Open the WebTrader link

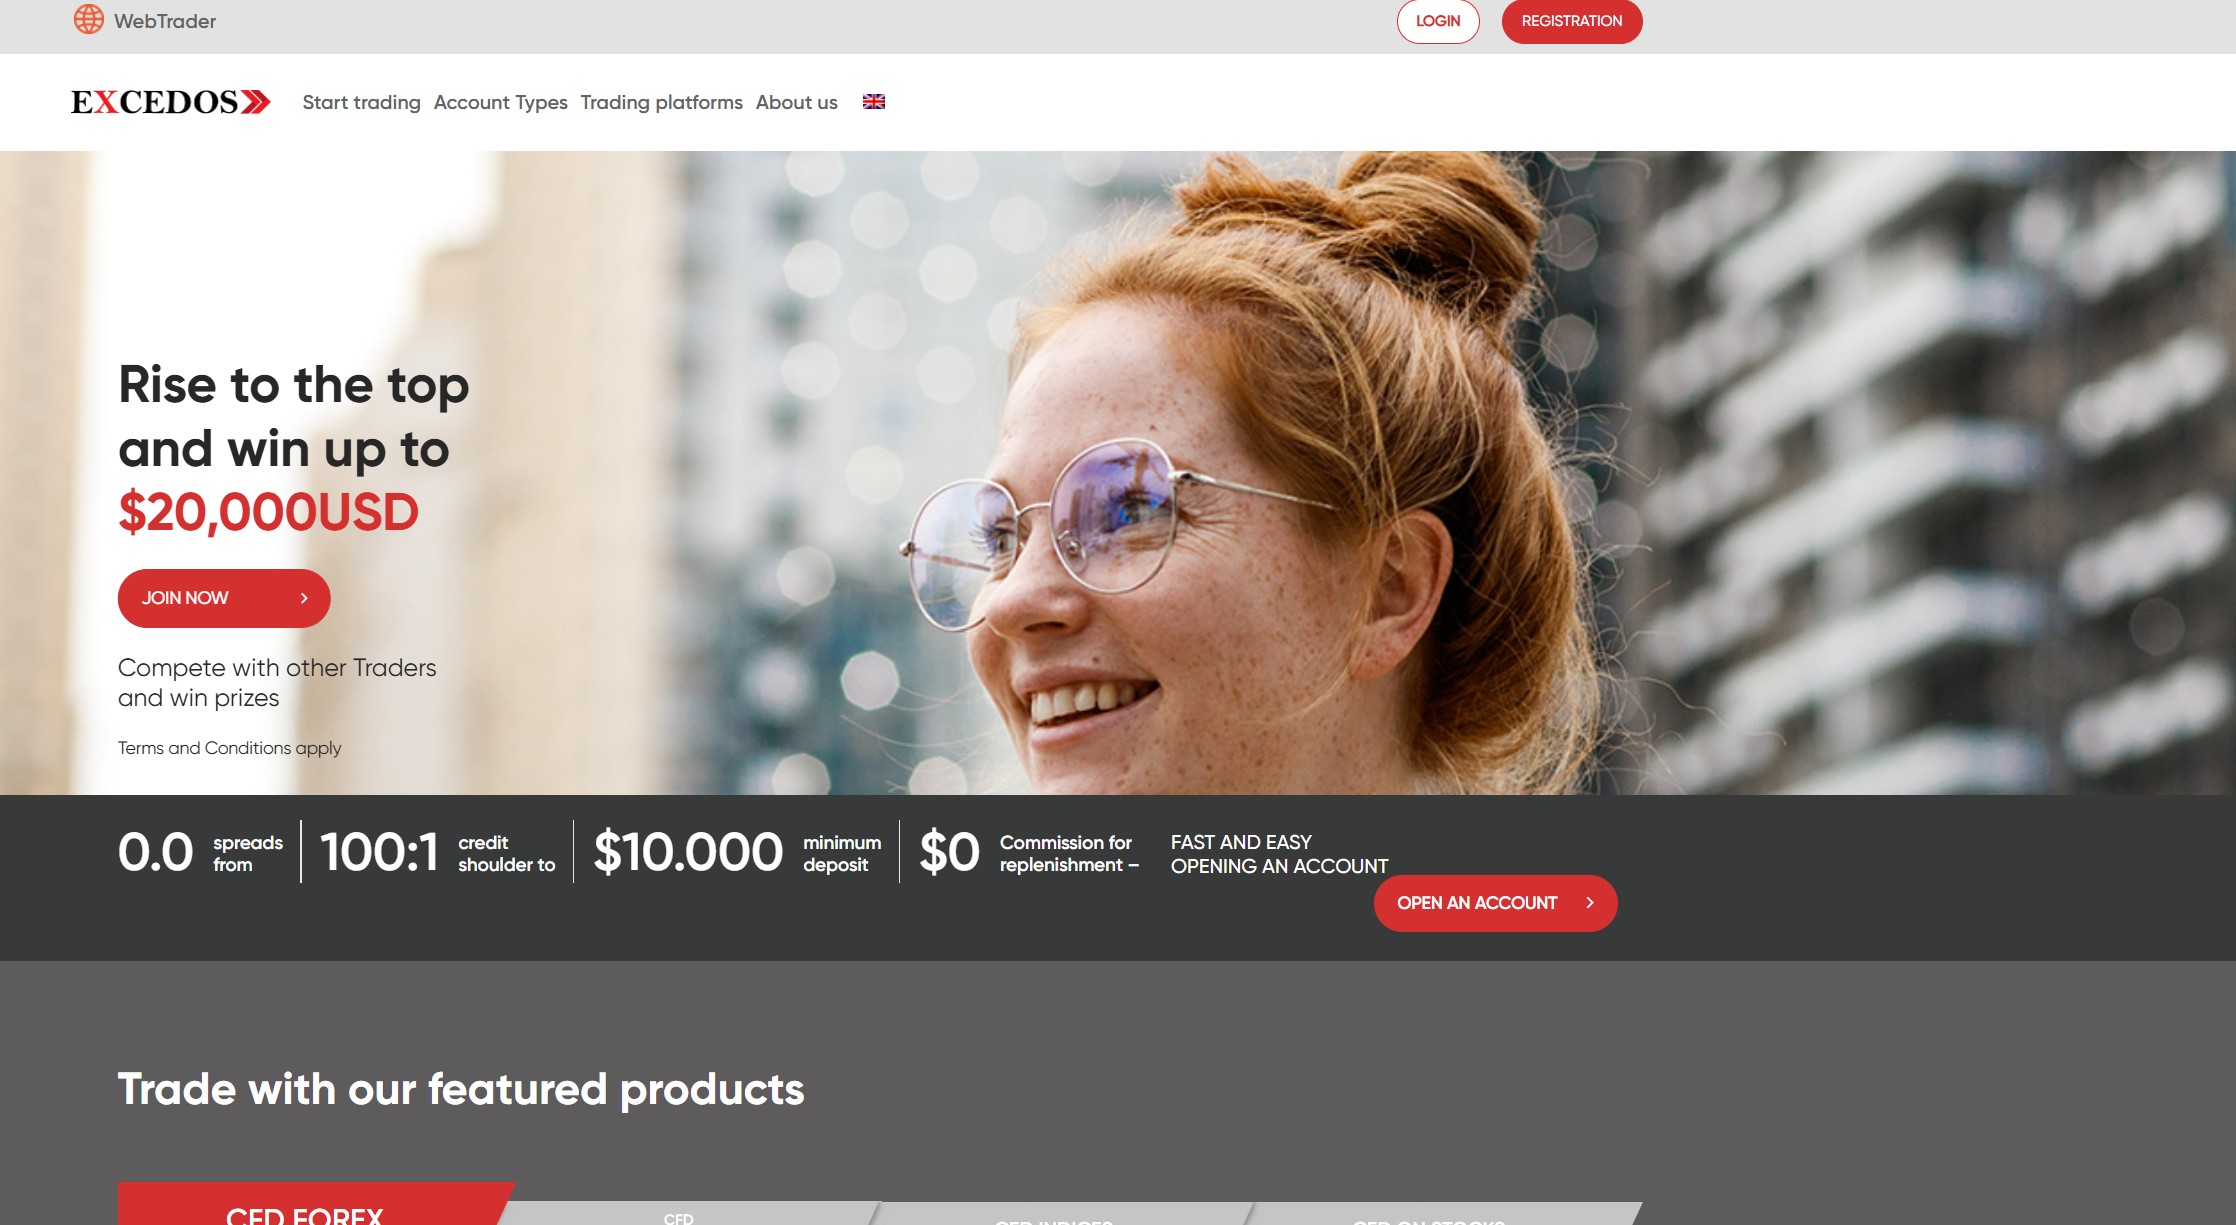tap(165, 21)
